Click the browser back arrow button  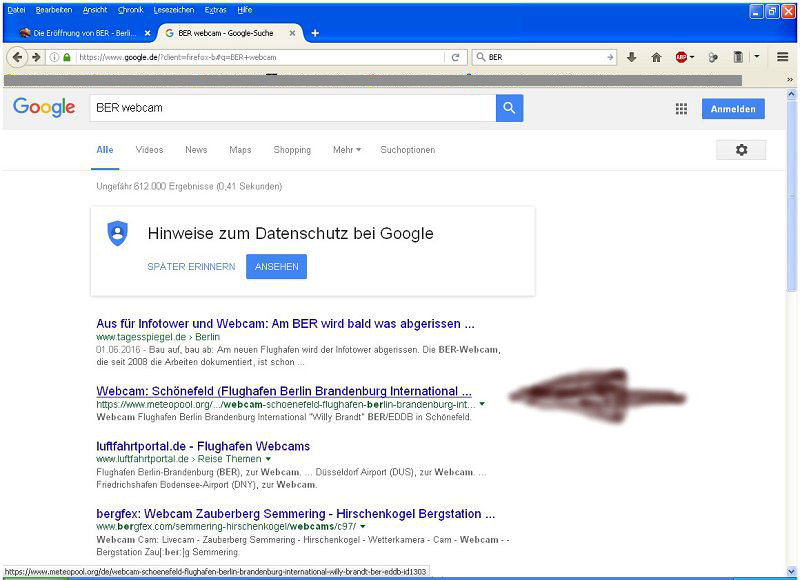(17, 57)
